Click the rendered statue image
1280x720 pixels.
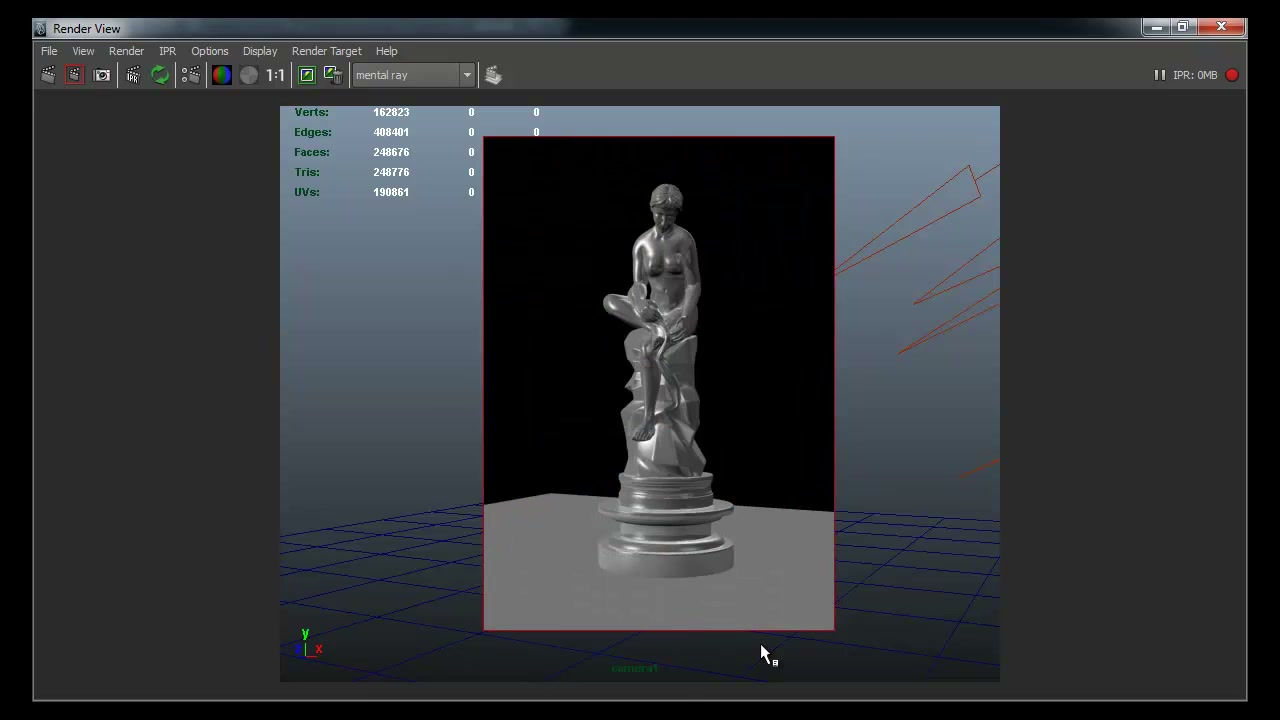pos(659,384)
